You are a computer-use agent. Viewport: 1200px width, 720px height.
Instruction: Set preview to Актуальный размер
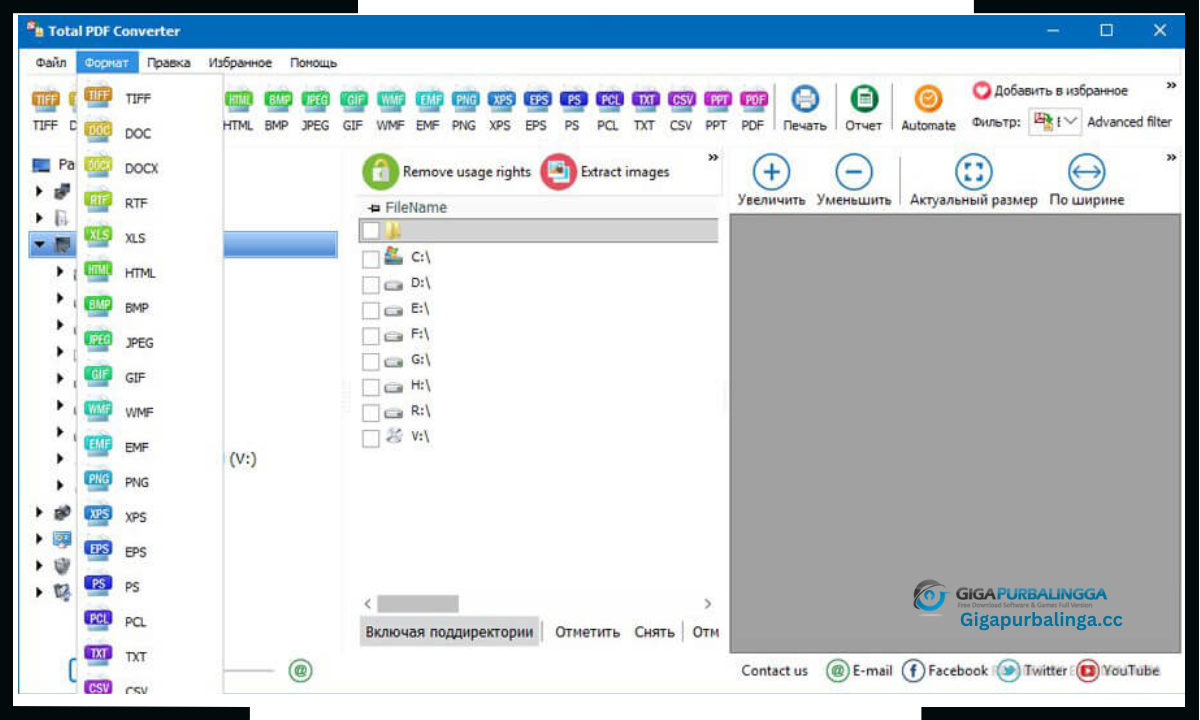click(x=974, y=181)
